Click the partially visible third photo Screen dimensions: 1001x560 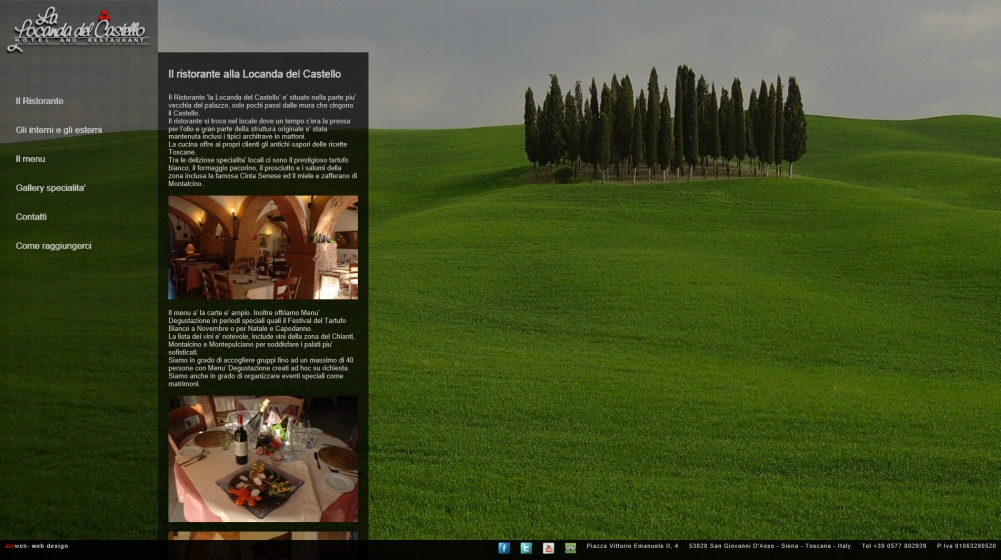click(263, 536)
